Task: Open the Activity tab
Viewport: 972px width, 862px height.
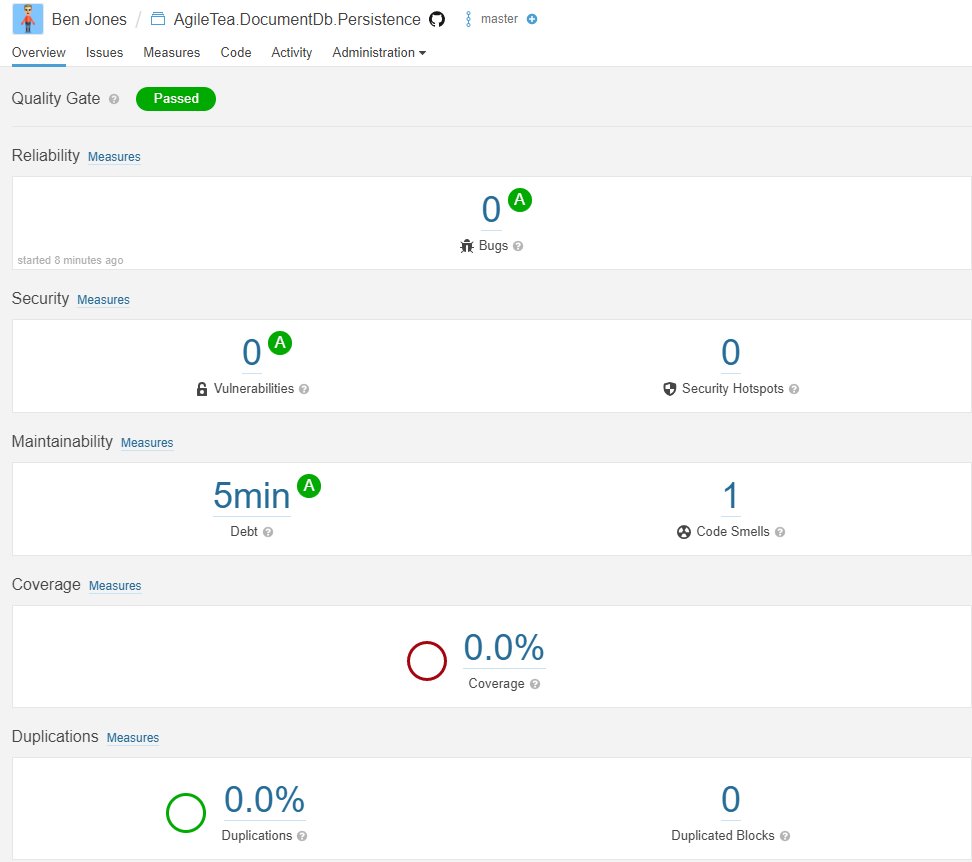Action: click(x=291, y=53)
